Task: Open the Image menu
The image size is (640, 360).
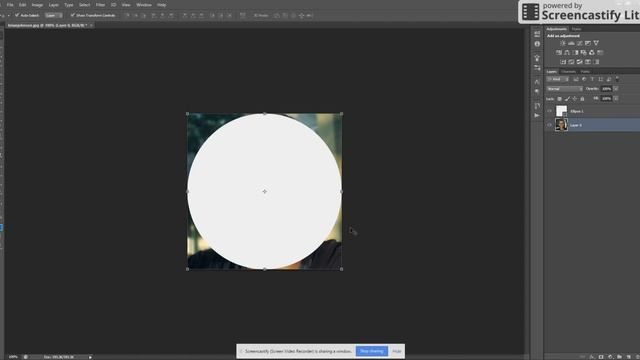Action: pyautogui.click(x=37, y=5)
